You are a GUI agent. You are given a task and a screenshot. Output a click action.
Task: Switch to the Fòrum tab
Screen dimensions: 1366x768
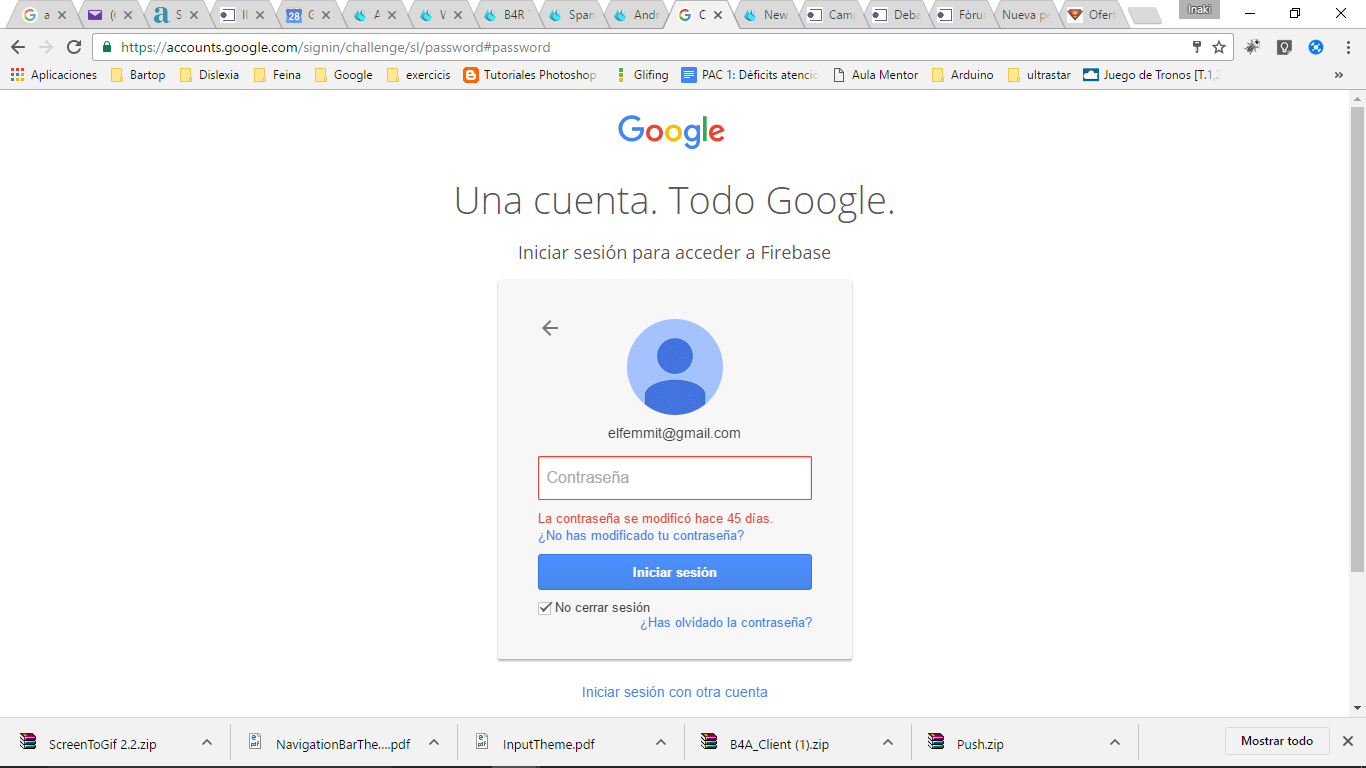964,15
